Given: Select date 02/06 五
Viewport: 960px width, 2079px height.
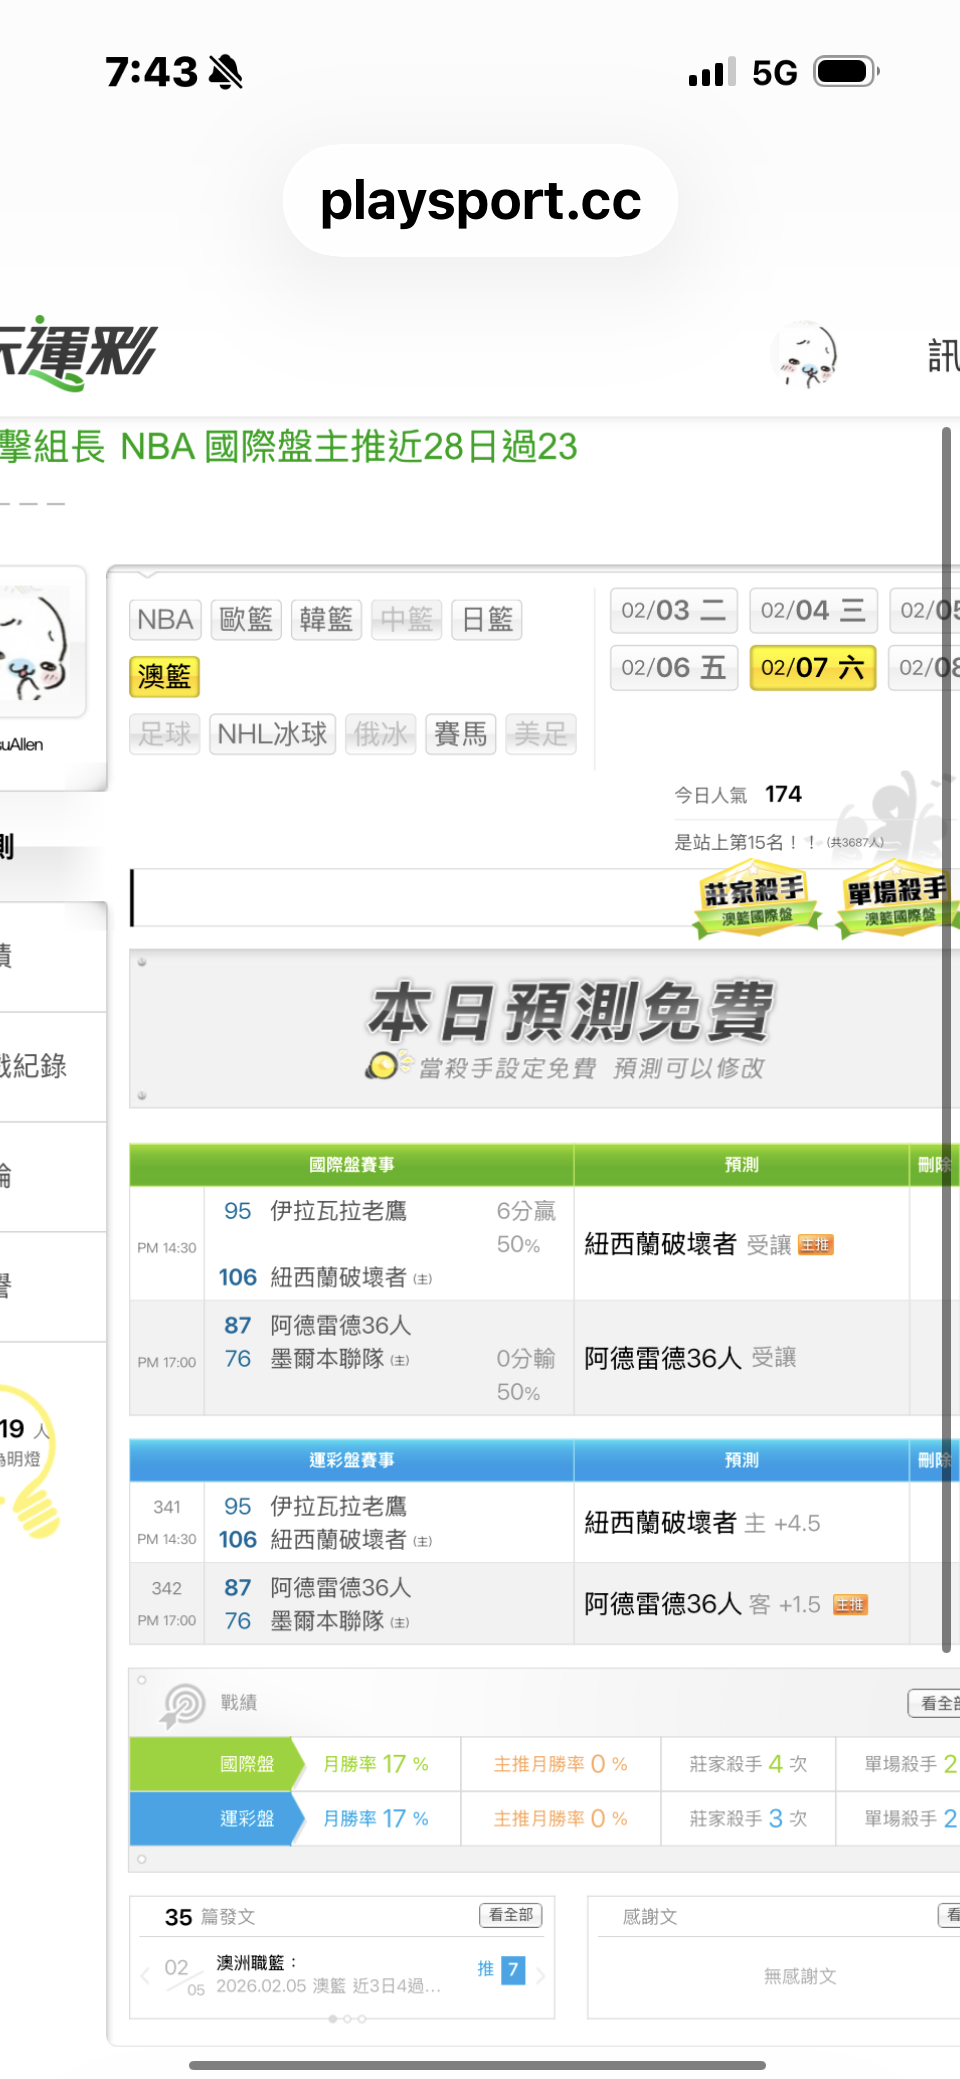Looking at the screenshot, I should tap(674, 668).
